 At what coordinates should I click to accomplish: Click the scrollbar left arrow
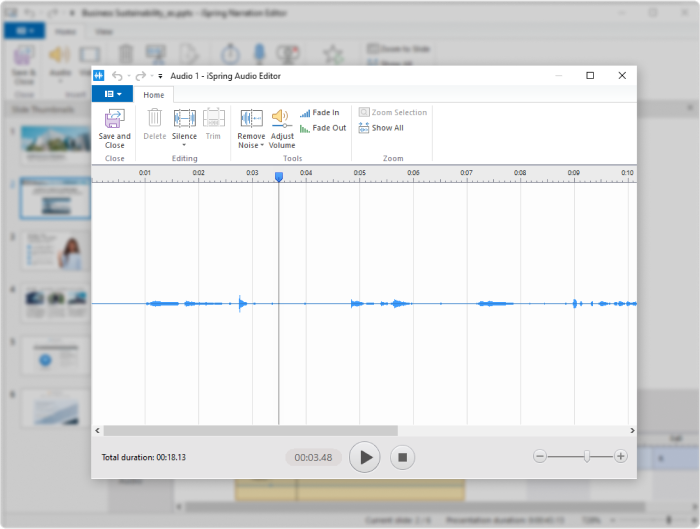[x=97, y=430]
